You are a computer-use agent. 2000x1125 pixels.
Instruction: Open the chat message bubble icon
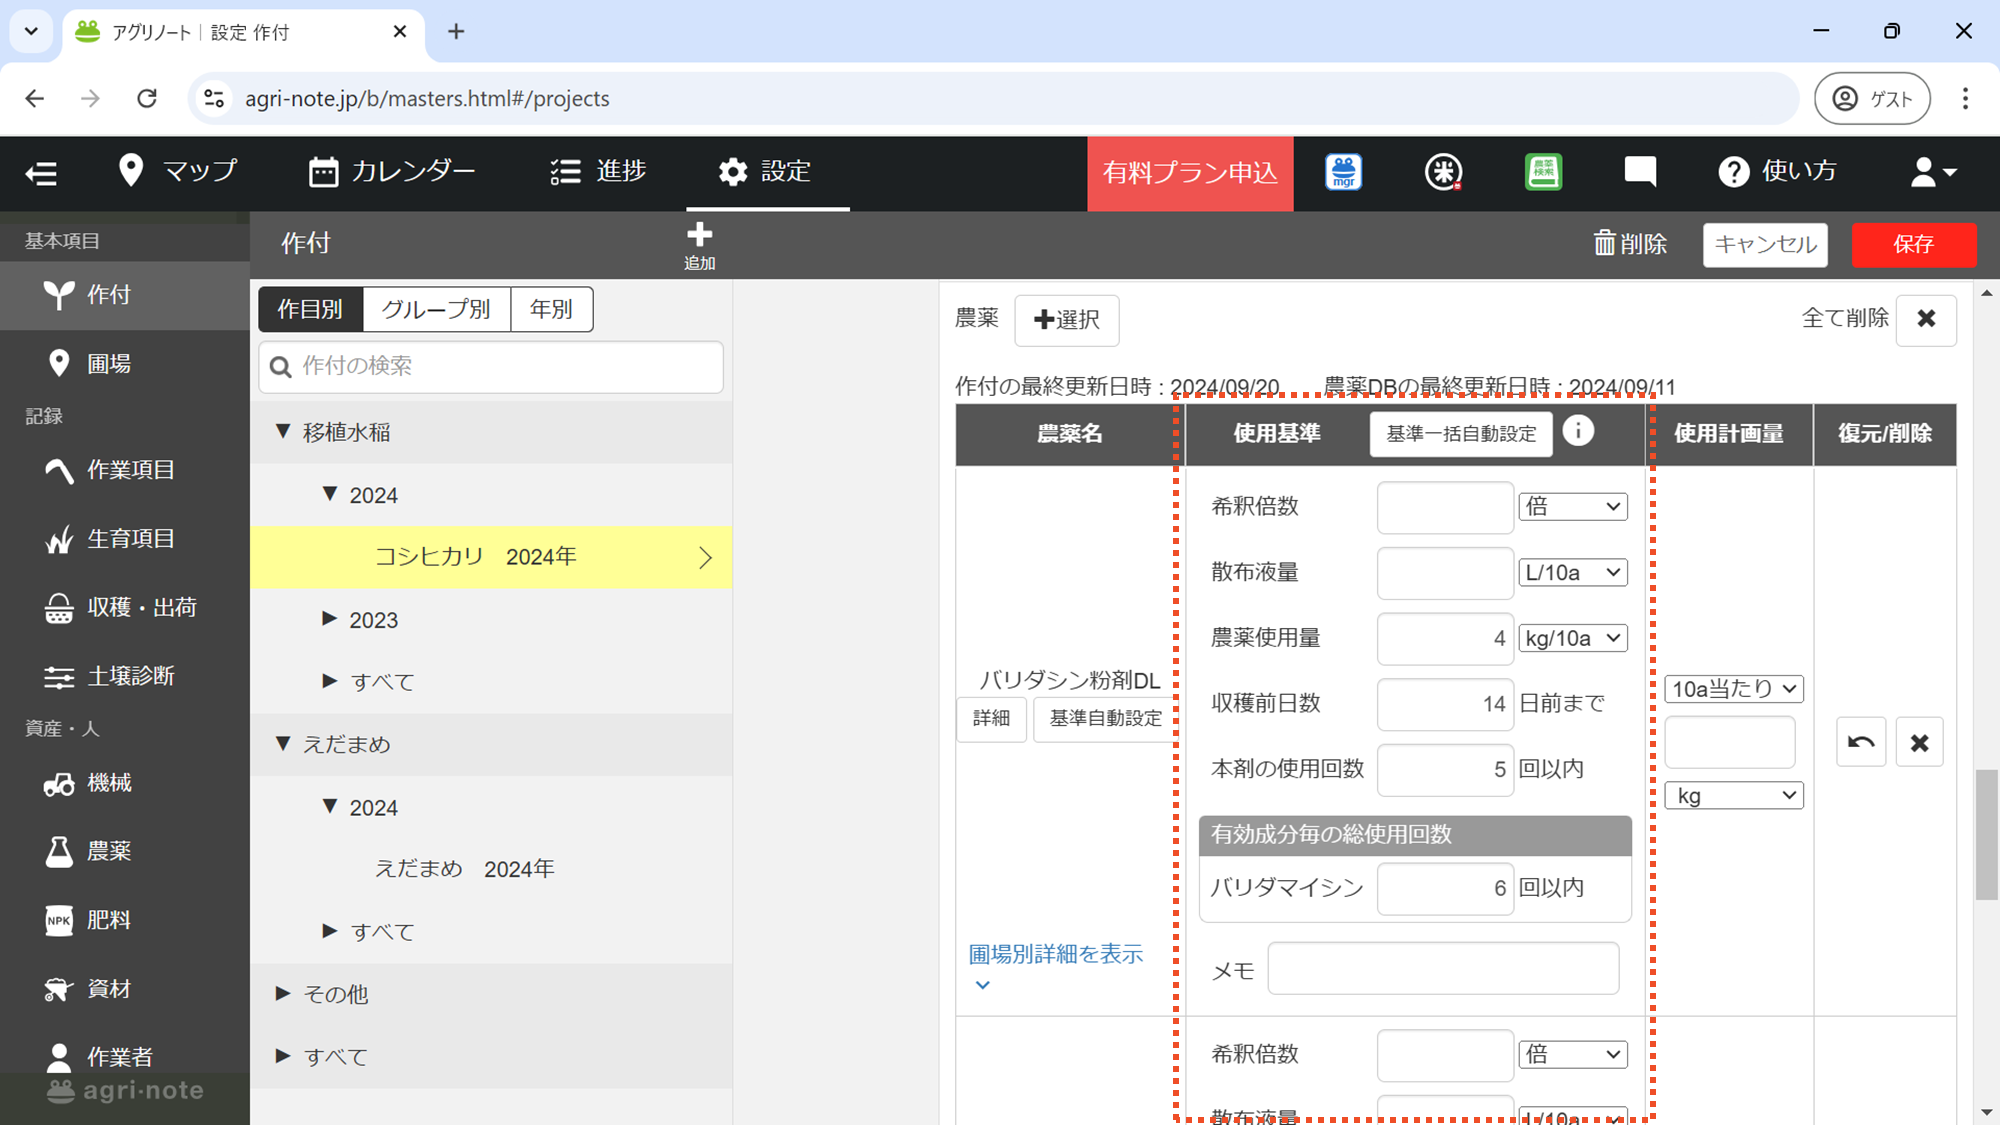pyautogui.click(x=1639, y=172)
